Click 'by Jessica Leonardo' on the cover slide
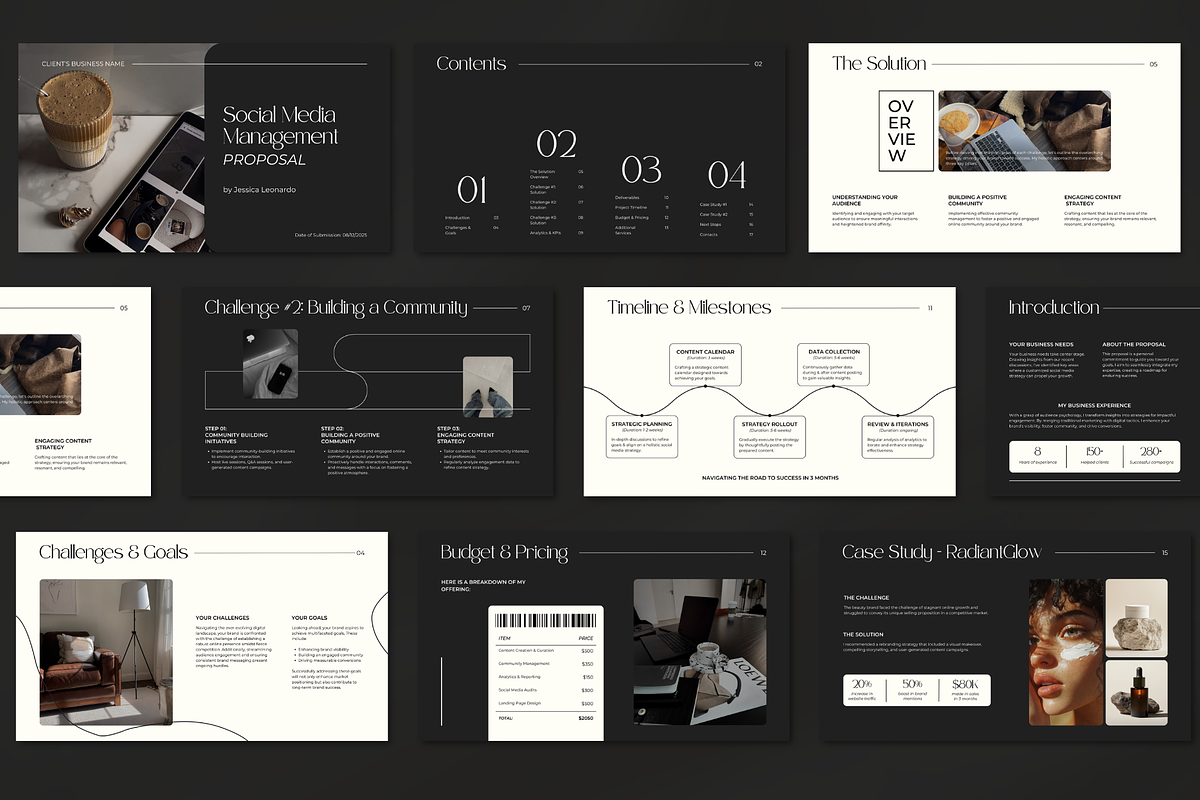Image resolution: width=1200 pixels, height=800 pixels. coord(259,189)
